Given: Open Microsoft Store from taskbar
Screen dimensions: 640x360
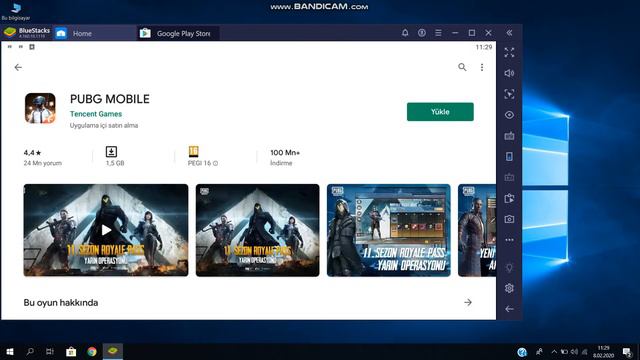Looking at the screenshot, I should coord(71,351).
